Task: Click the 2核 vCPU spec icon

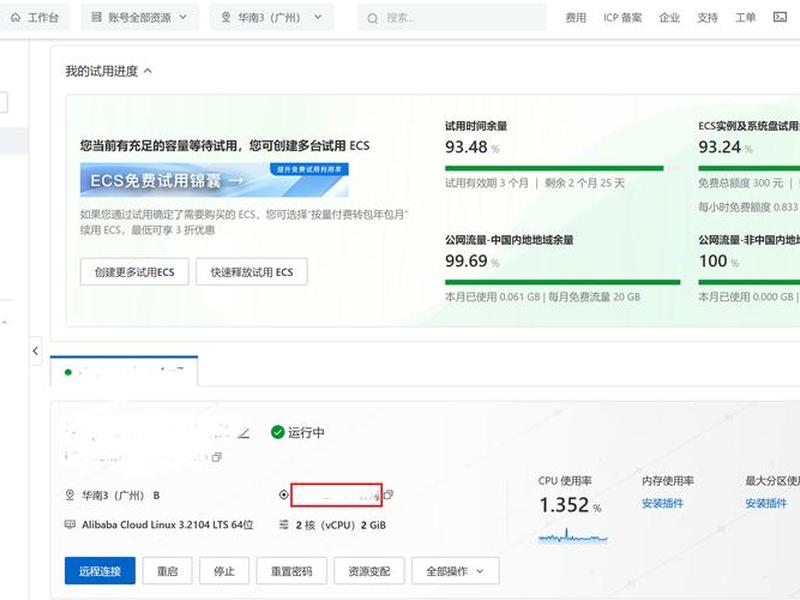Action: point(284,524)
